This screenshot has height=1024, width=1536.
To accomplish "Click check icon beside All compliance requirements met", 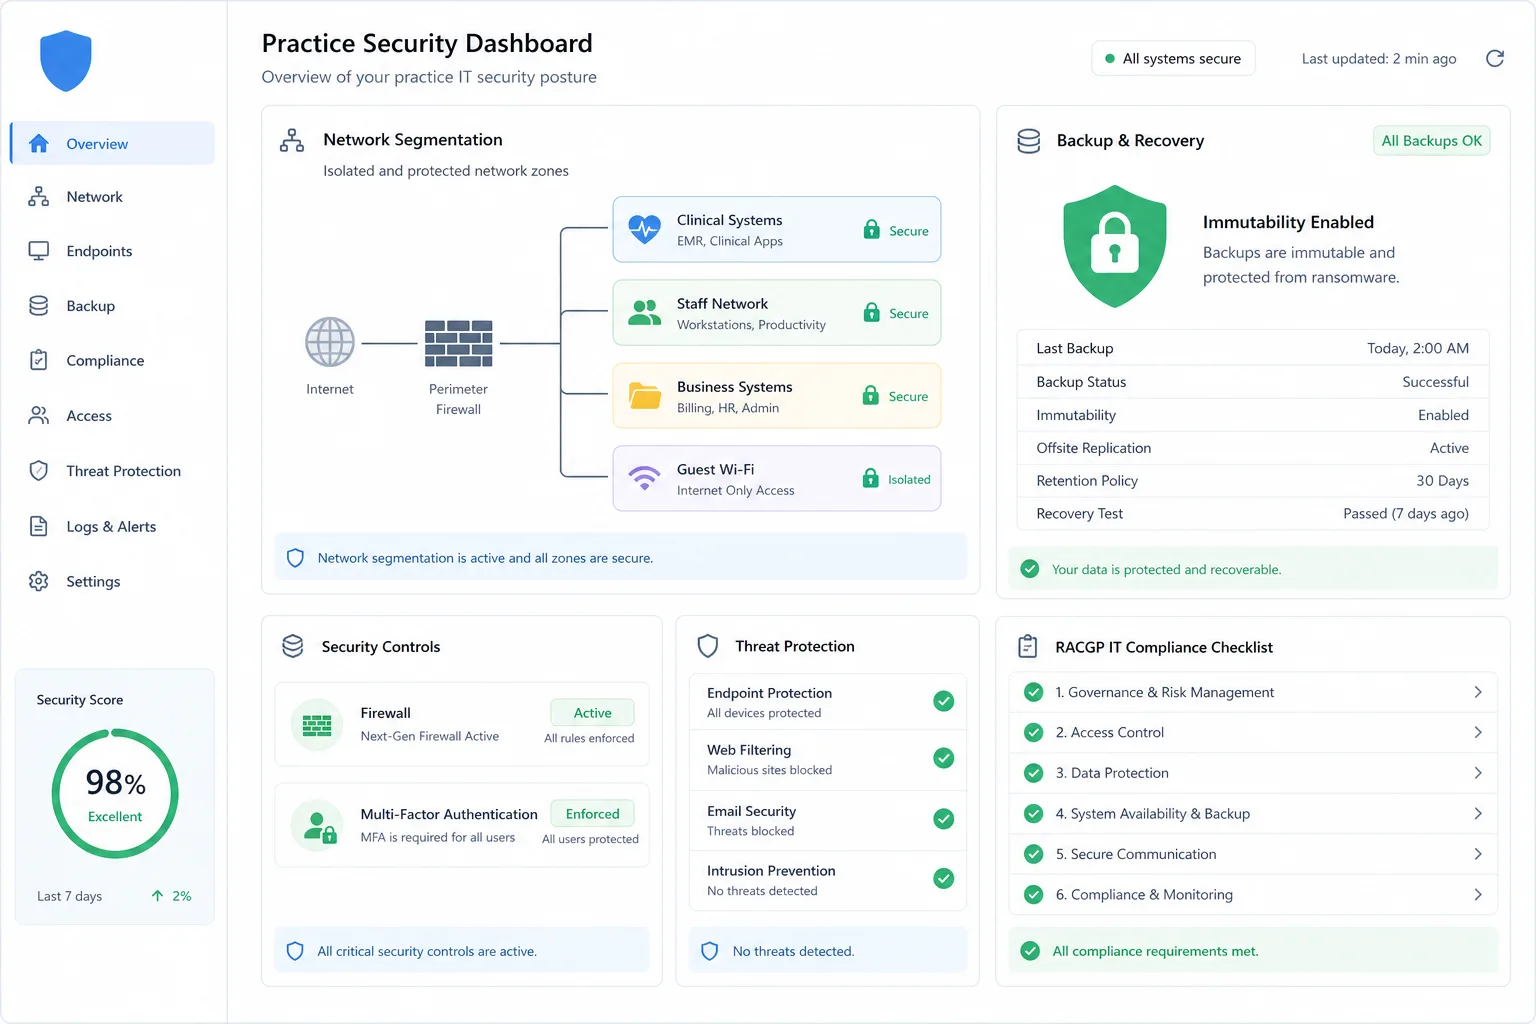I will [1030, 951].
